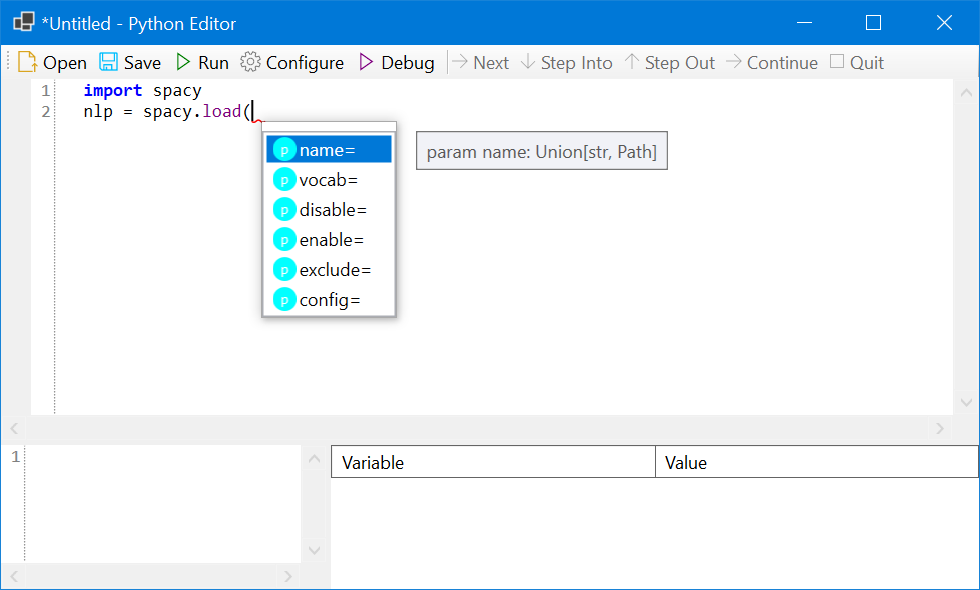Click the green Run play icon
The width and height of the screenshot is (980, 590).
click(182, 62)
